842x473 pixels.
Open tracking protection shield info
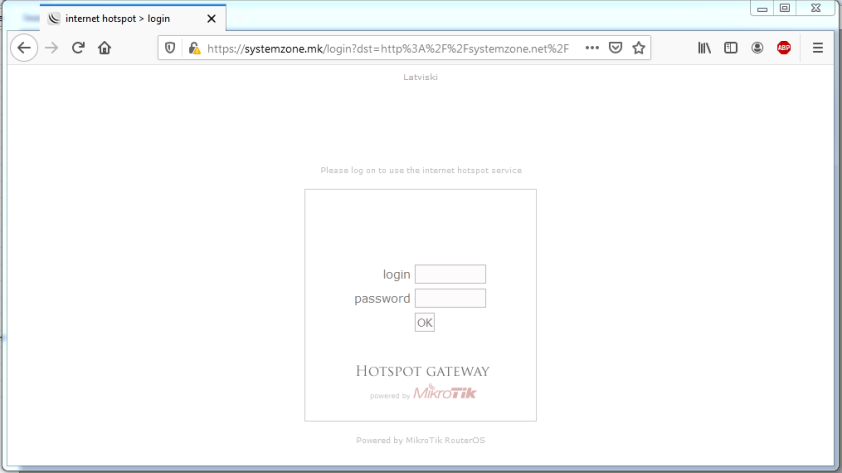(170, 48)
